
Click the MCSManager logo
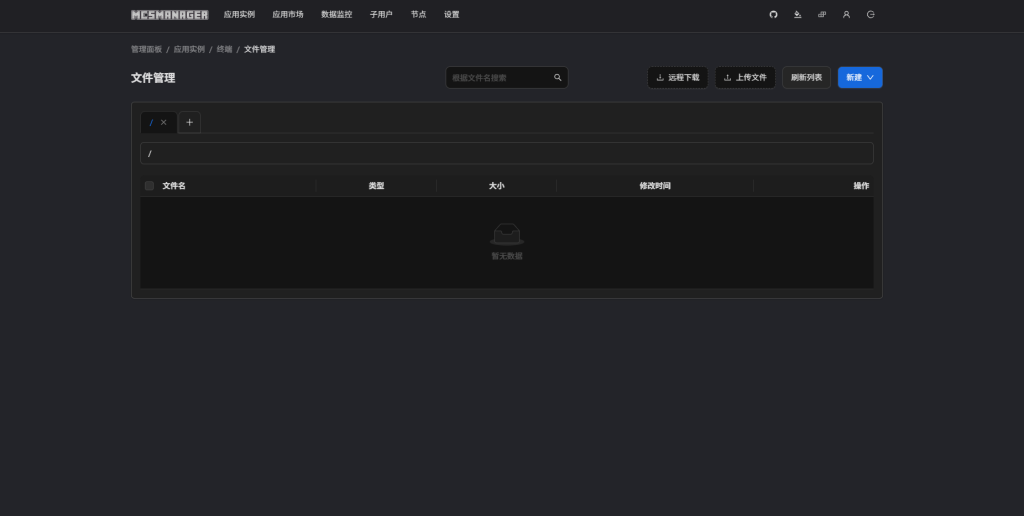tap(169, 15)
